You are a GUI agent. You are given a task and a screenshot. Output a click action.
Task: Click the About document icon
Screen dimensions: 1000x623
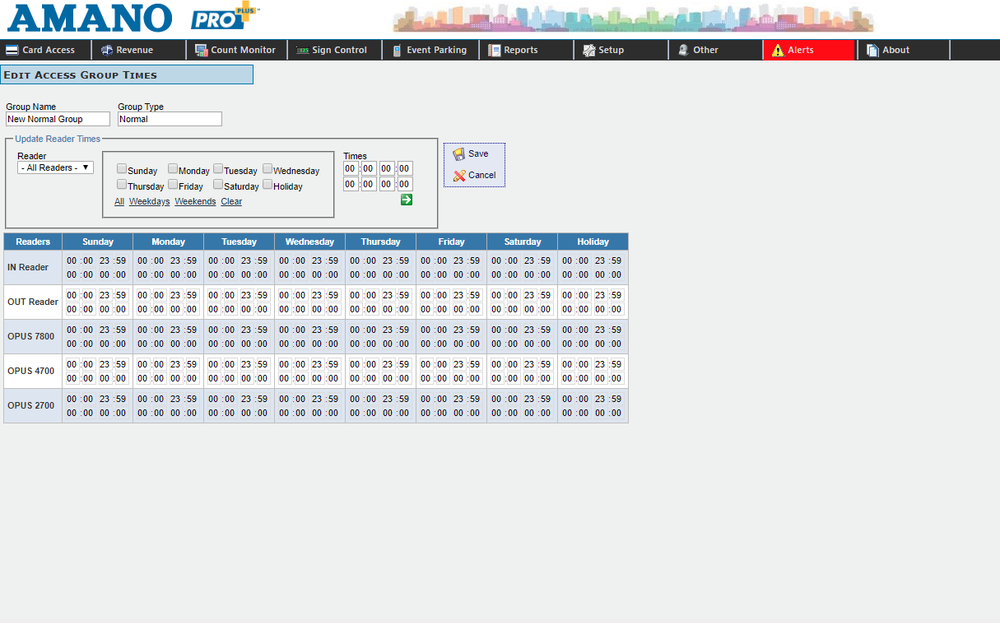click(872, 50)
